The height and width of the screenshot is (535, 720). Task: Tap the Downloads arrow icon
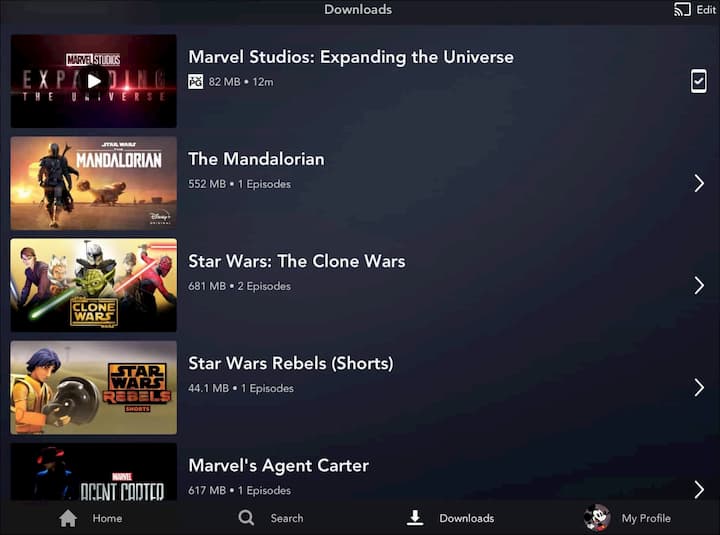pos(415,518)
